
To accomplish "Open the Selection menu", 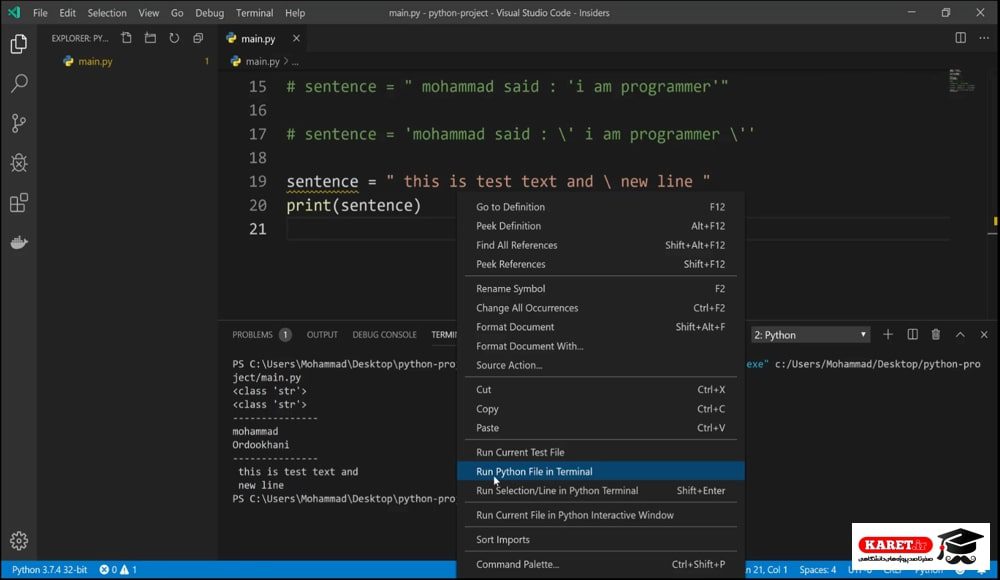I will (107, 13).
